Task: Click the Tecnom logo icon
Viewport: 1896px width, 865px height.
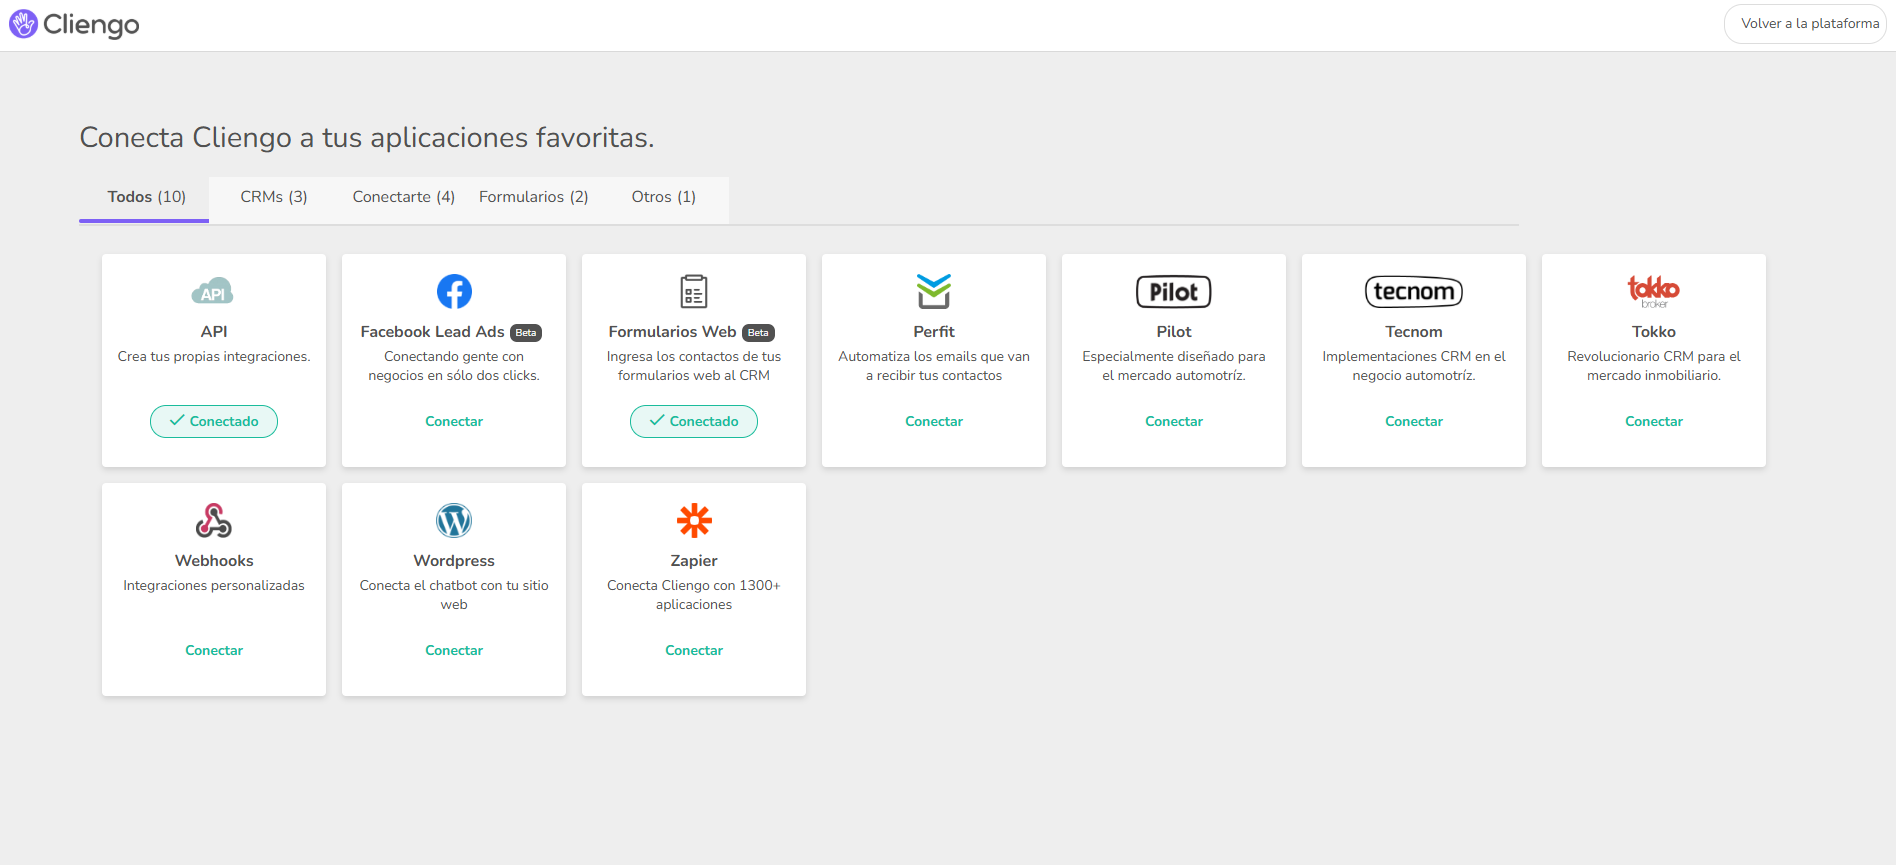Action: pos(1414,292)
